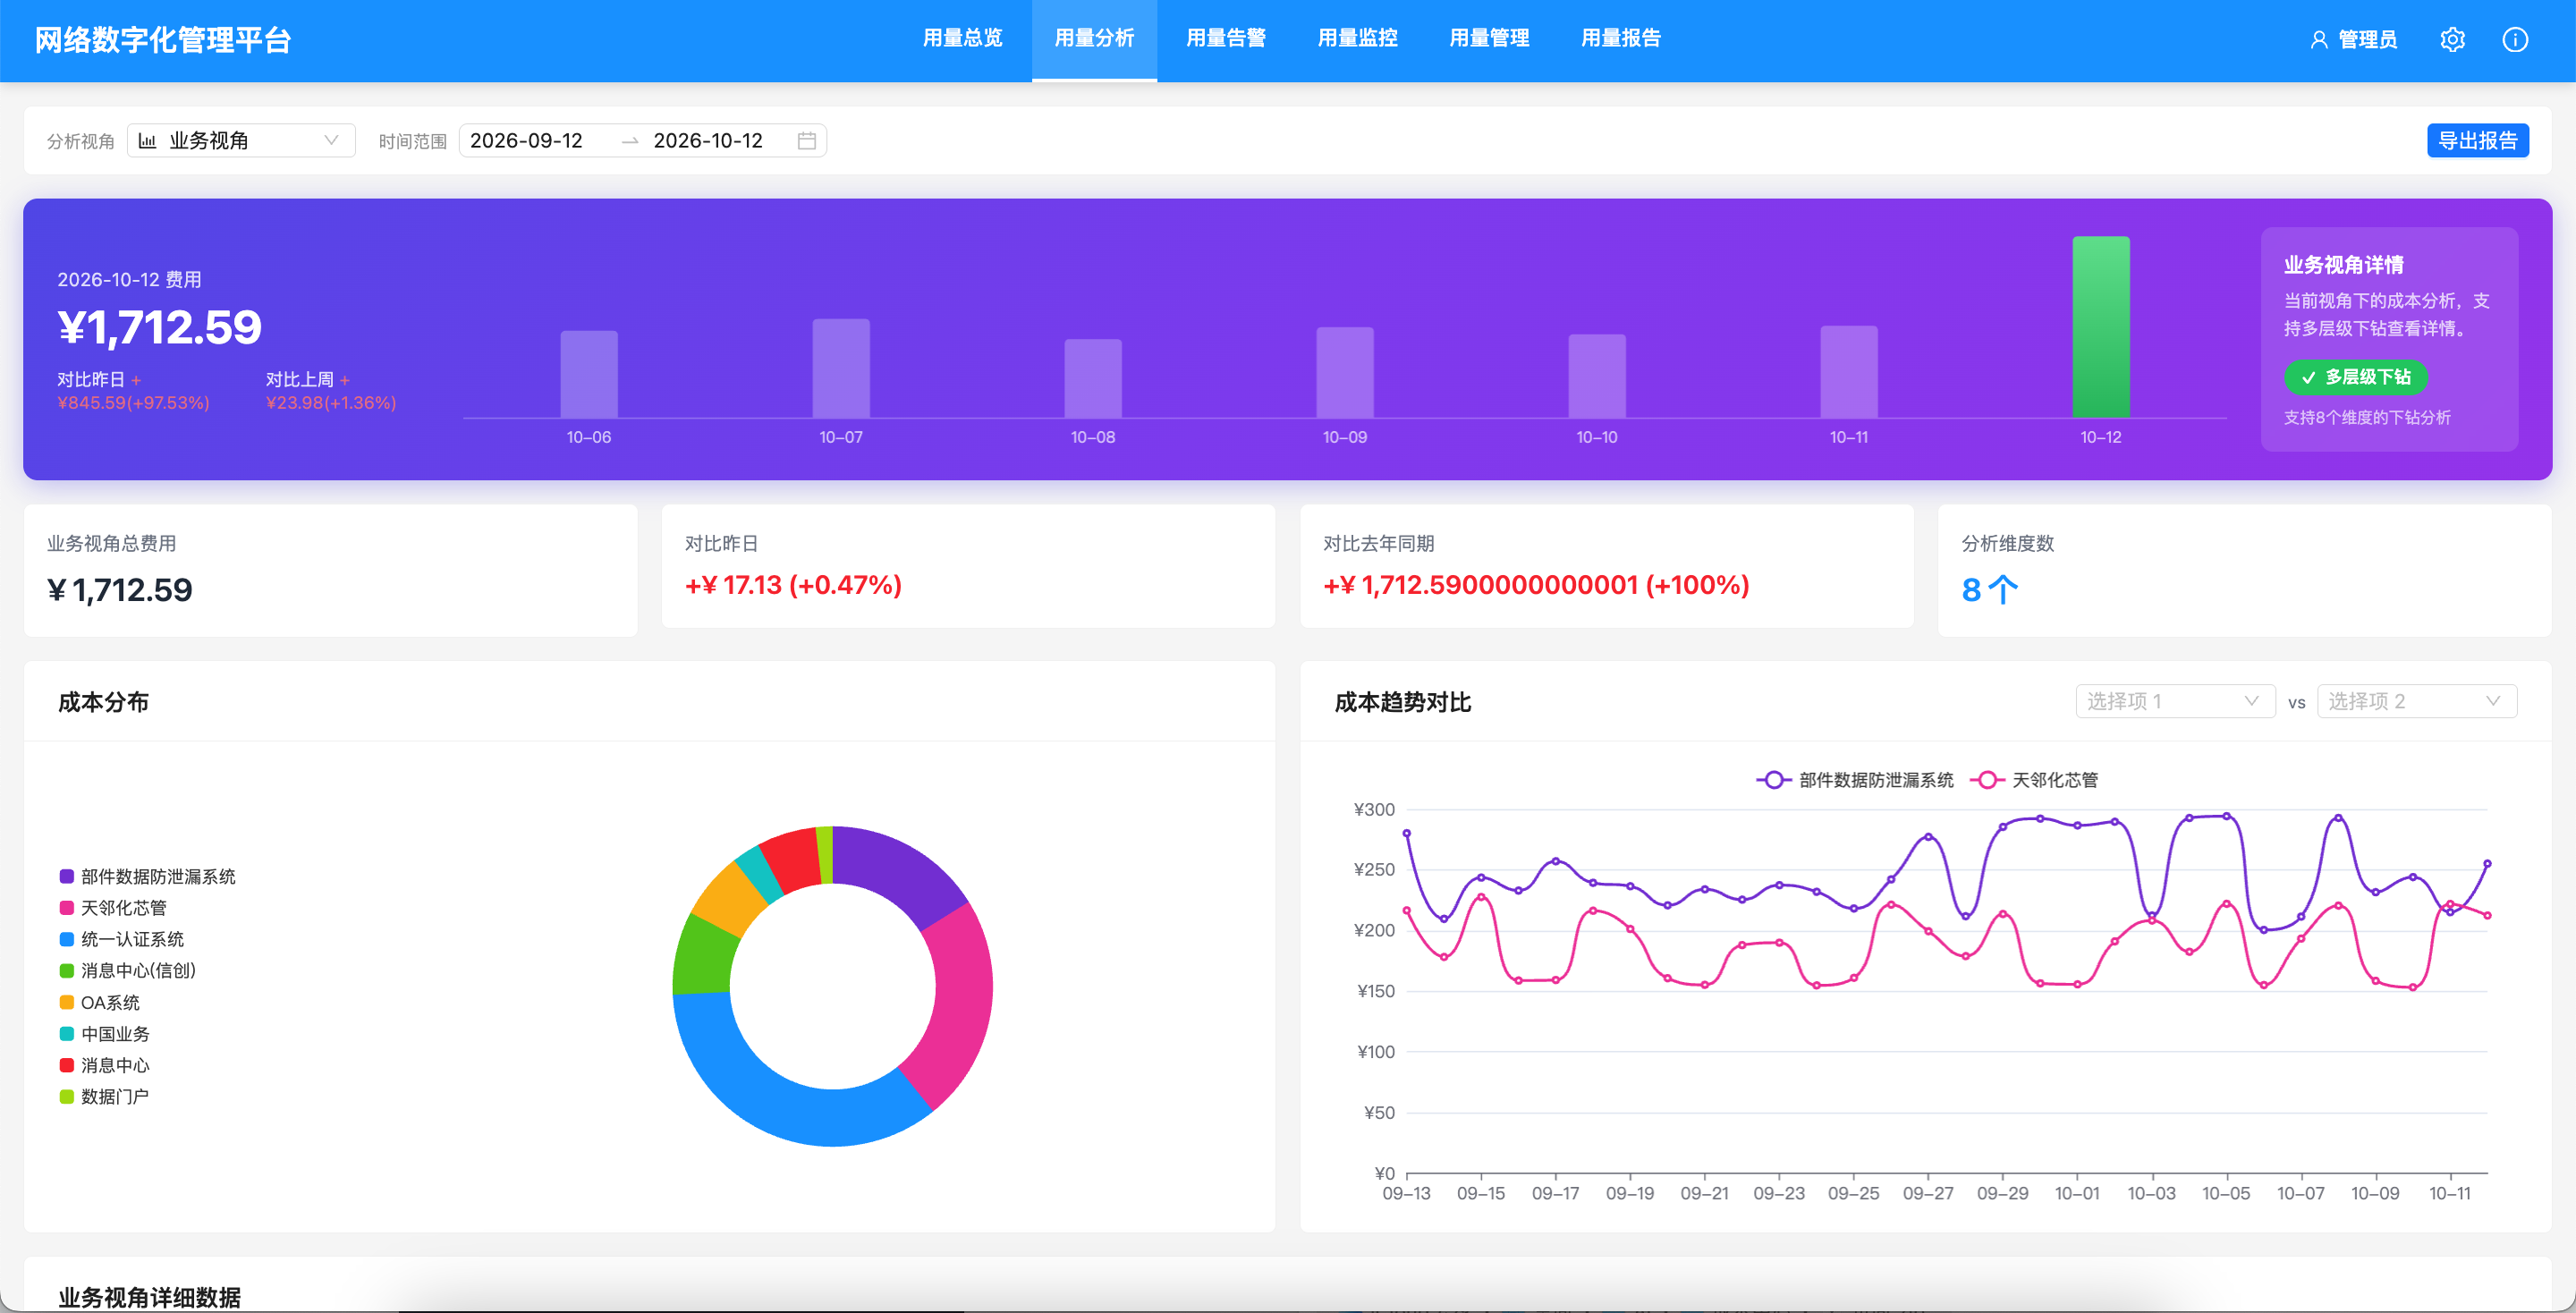The image size is (2576, 1313).
Task: Open the settings gear icon
Action: coord(2452,40)
